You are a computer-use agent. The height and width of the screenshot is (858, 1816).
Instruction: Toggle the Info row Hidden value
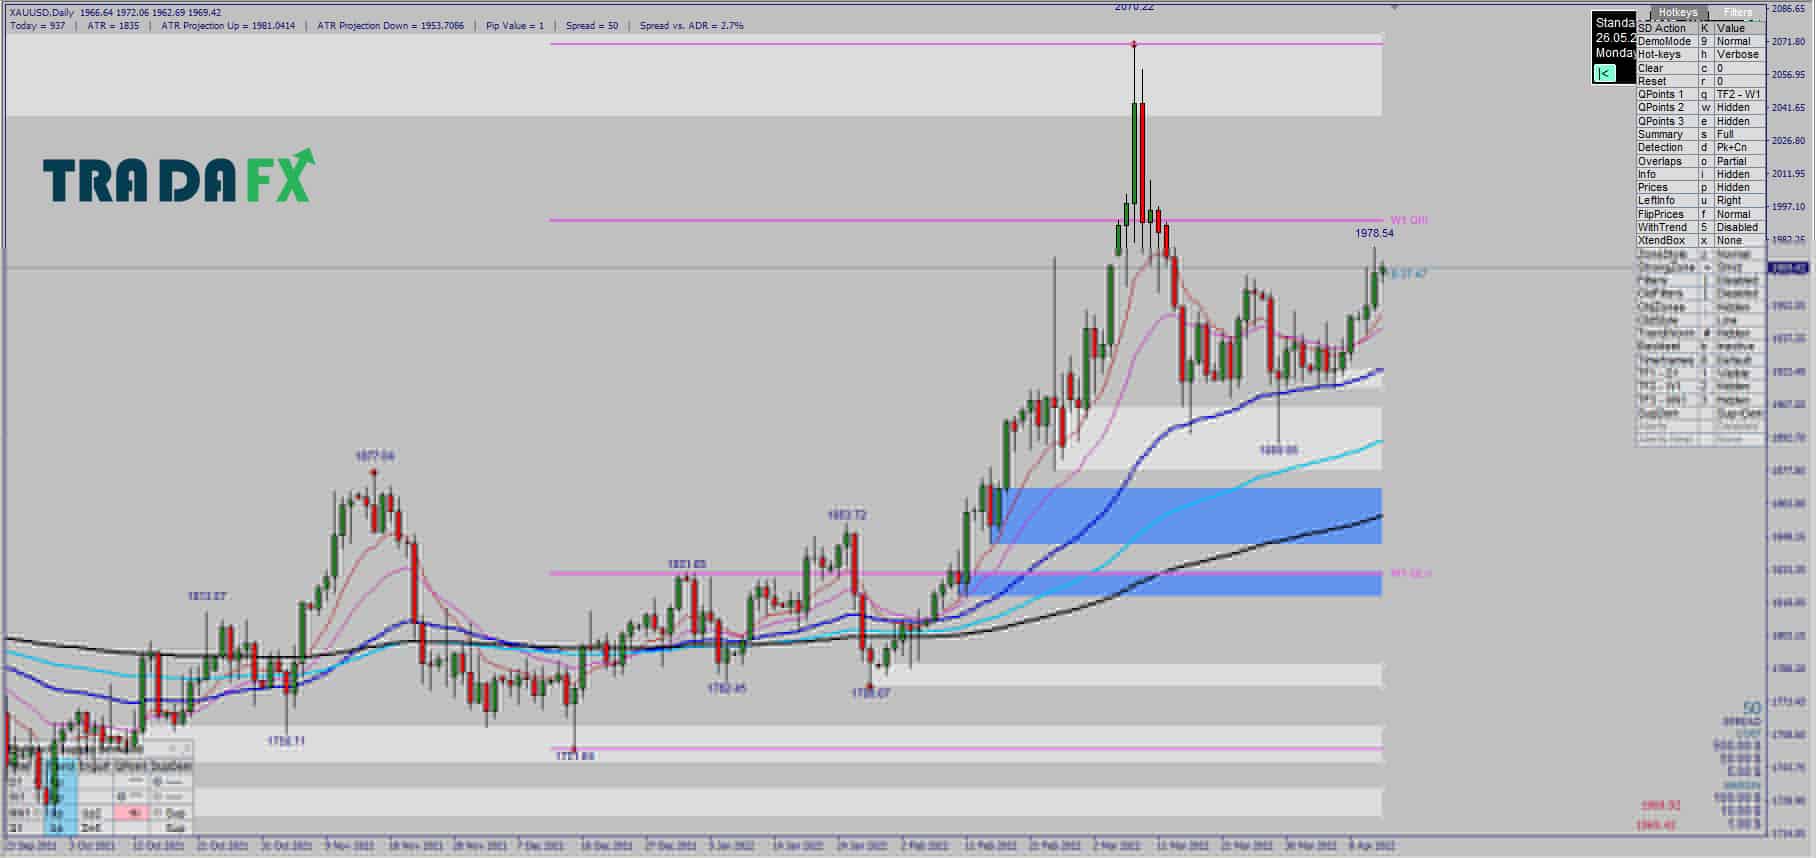(x=1738, y=174)
